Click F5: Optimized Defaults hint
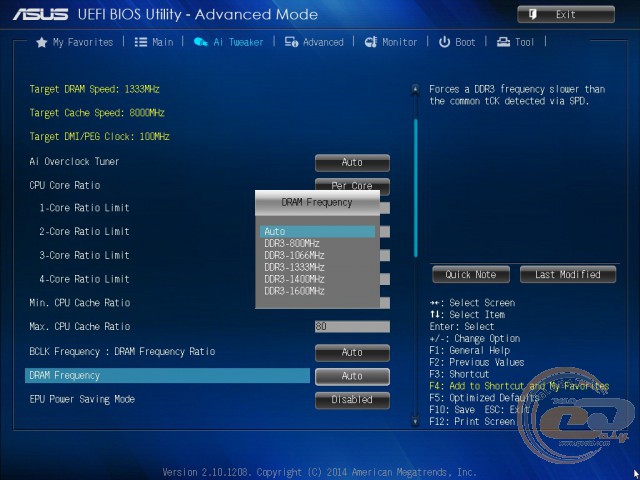The height and width of the screenshot is (480, 640). click(x=484, y=398)
